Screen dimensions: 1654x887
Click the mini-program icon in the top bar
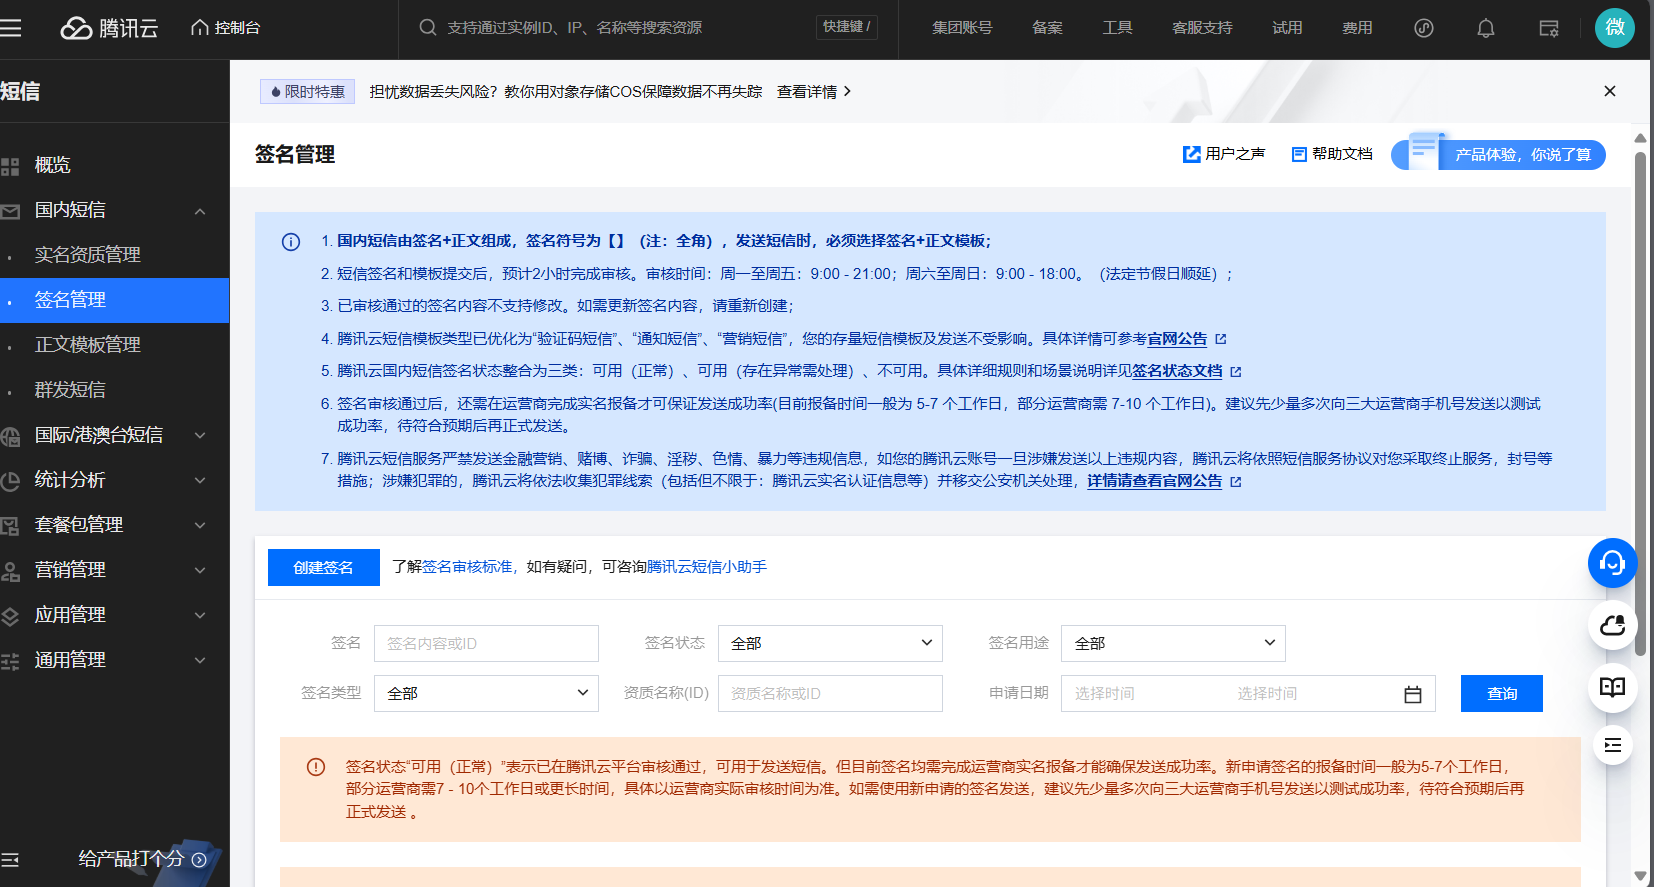[x=1424, y=28]
